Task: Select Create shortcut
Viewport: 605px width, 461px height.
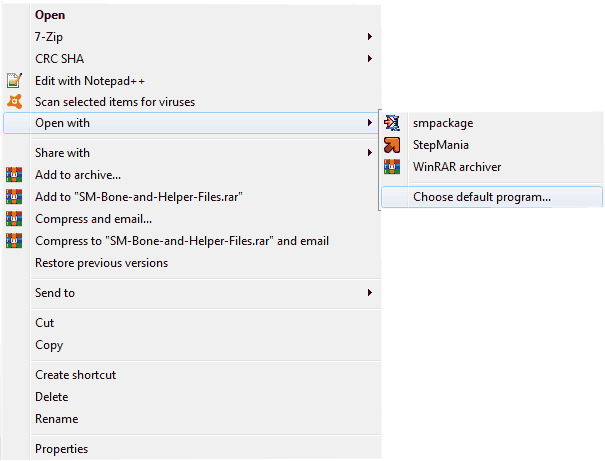Action: (192, 375)
